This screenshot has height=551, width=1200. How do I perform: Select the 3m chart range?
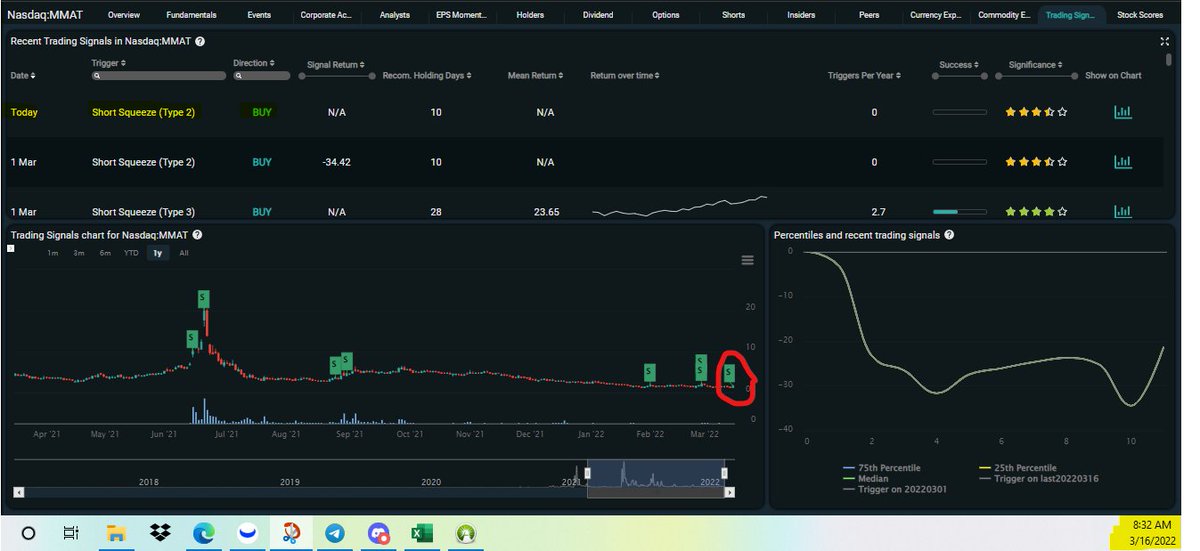tap(79, 253)
